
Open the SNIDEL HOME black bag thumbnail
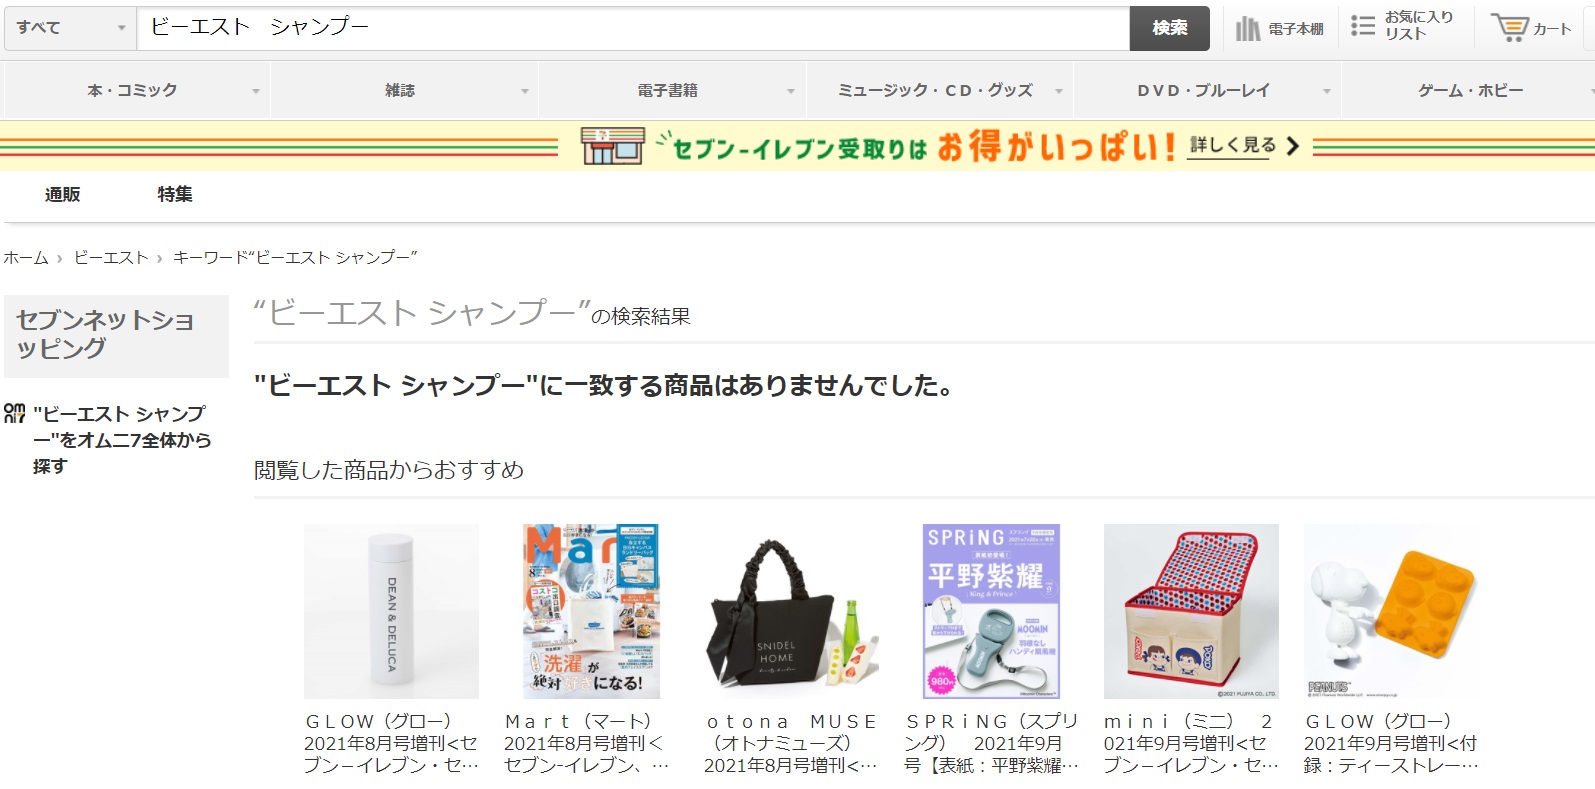click(x=791, y=611)
